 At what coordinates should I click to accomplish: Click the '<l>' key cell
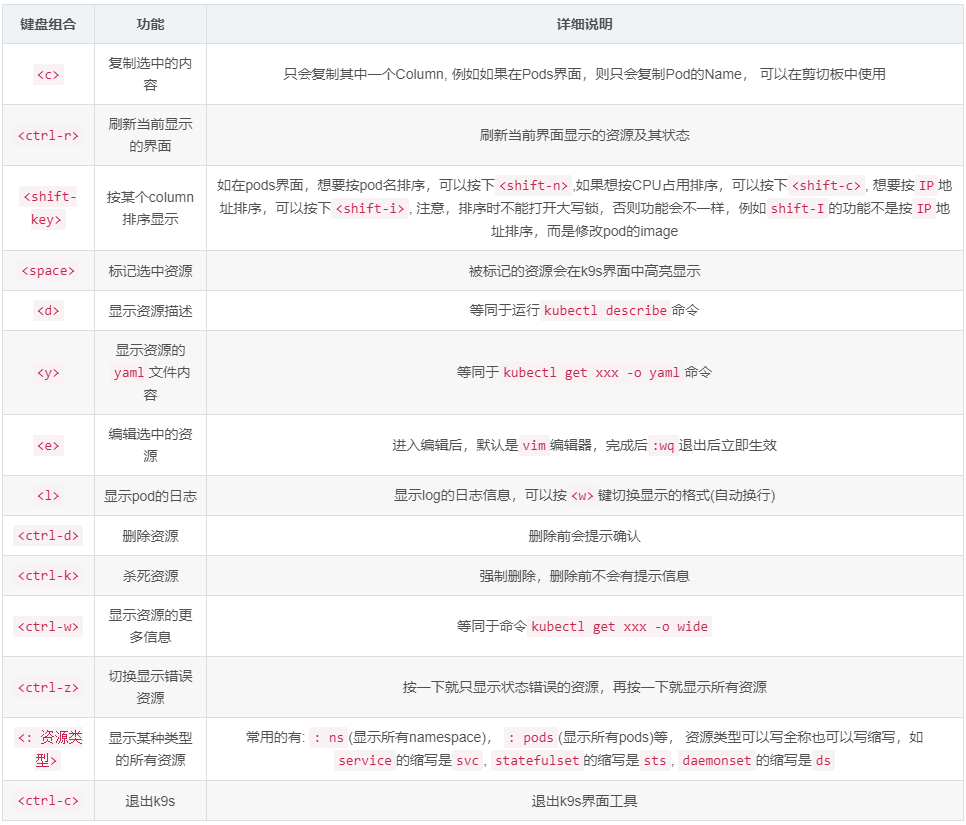pyautogui.click(x=48, y=495)
